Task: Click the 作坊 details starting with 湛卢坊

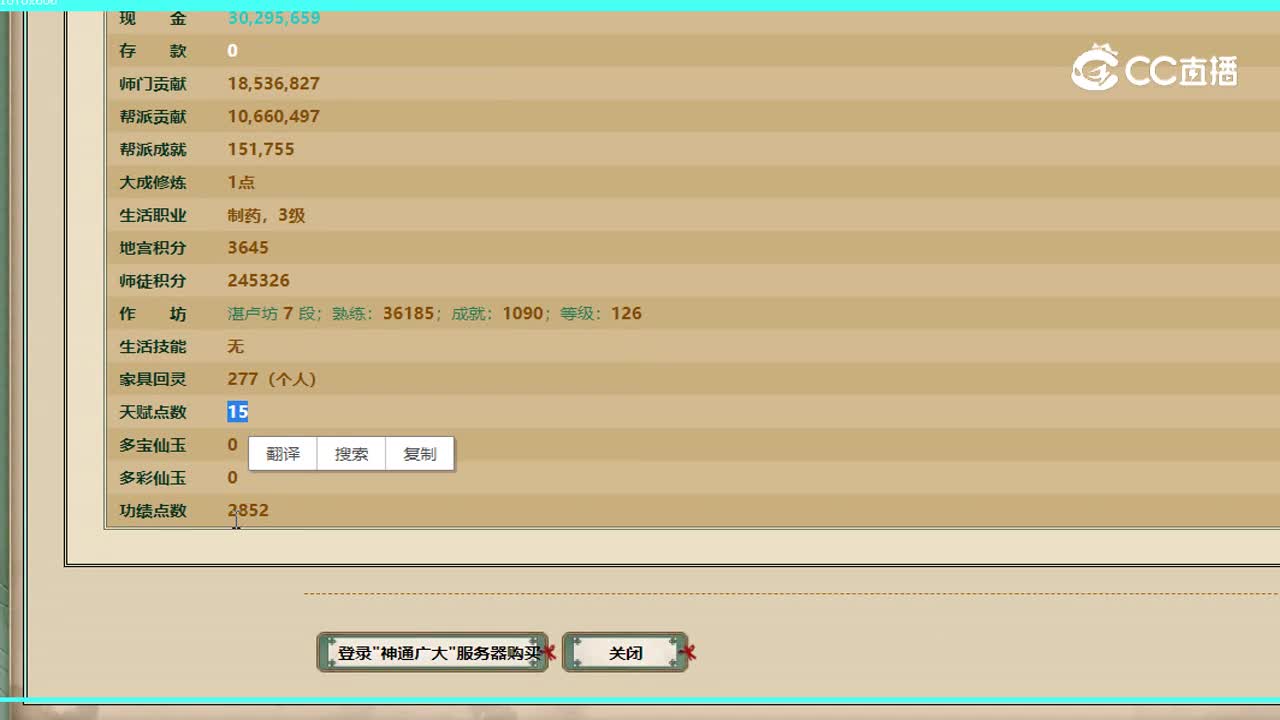Action: (434, 314)
